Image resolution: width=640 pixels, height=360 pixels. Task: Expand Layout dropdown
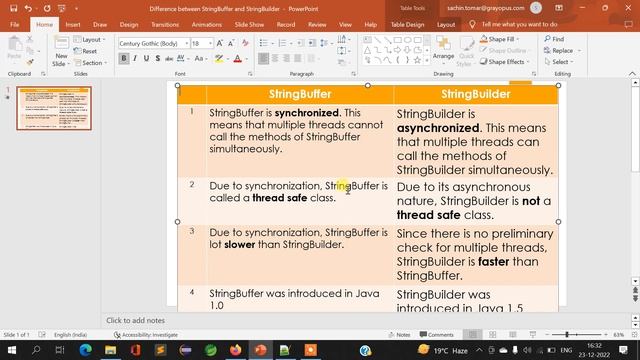90,40
